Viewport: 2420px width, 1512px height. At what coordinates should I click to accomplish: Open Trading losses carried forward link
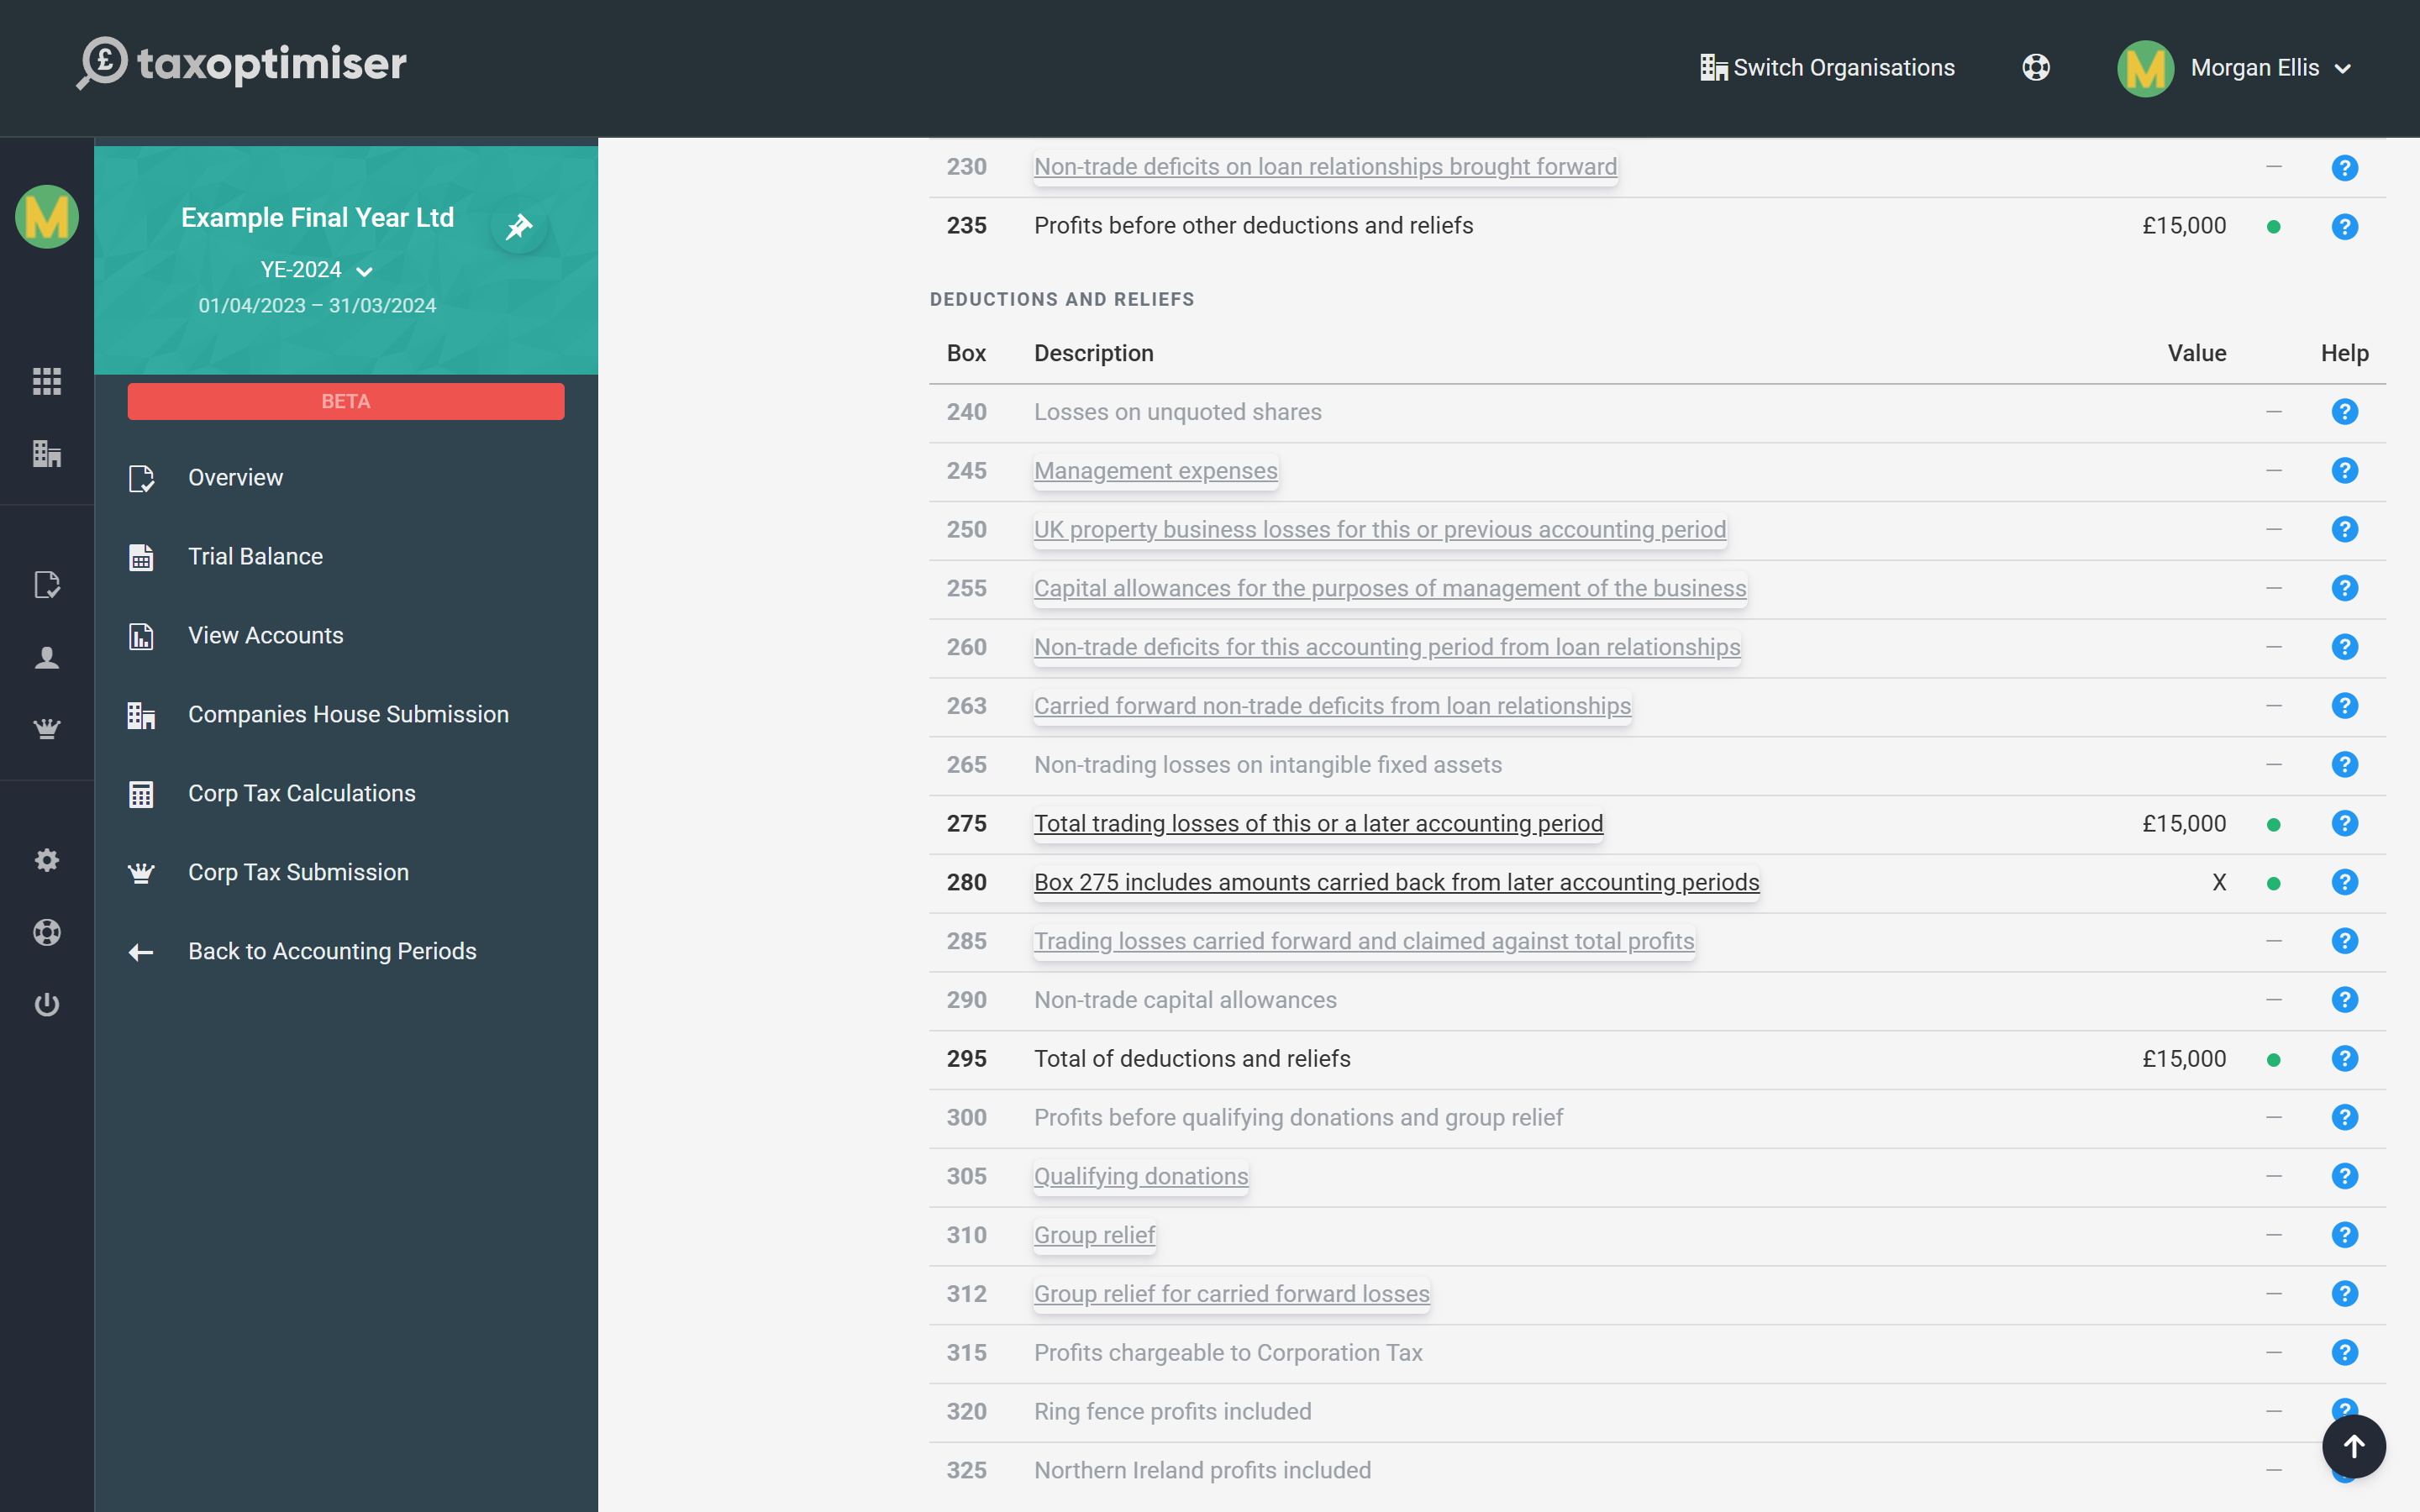point(1364,942)
